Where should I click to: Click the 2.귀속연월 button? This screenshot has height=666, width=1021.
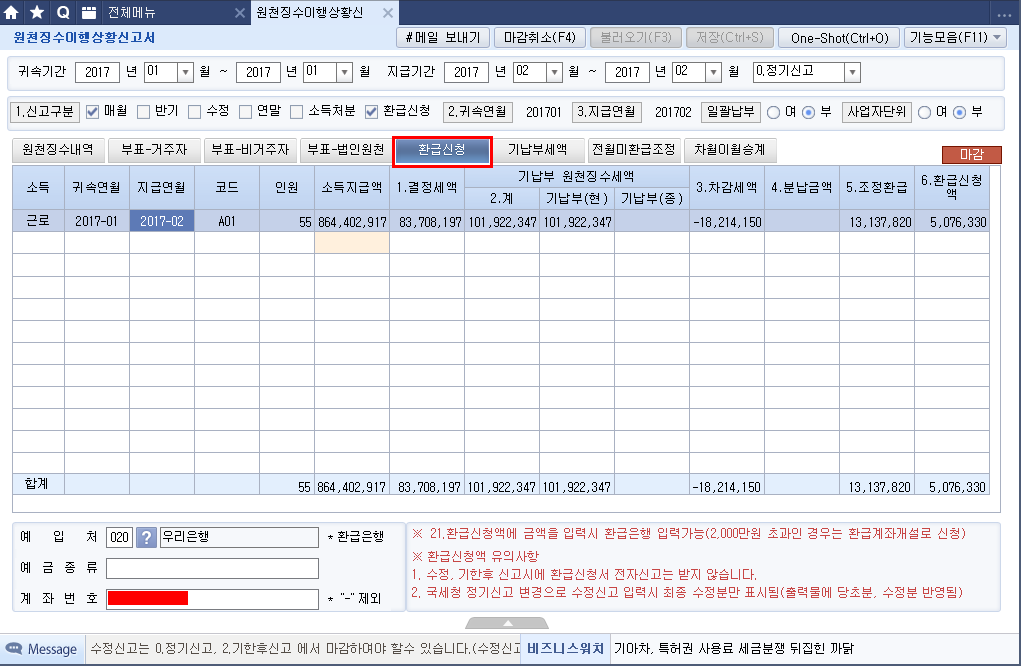coord(477,112)
